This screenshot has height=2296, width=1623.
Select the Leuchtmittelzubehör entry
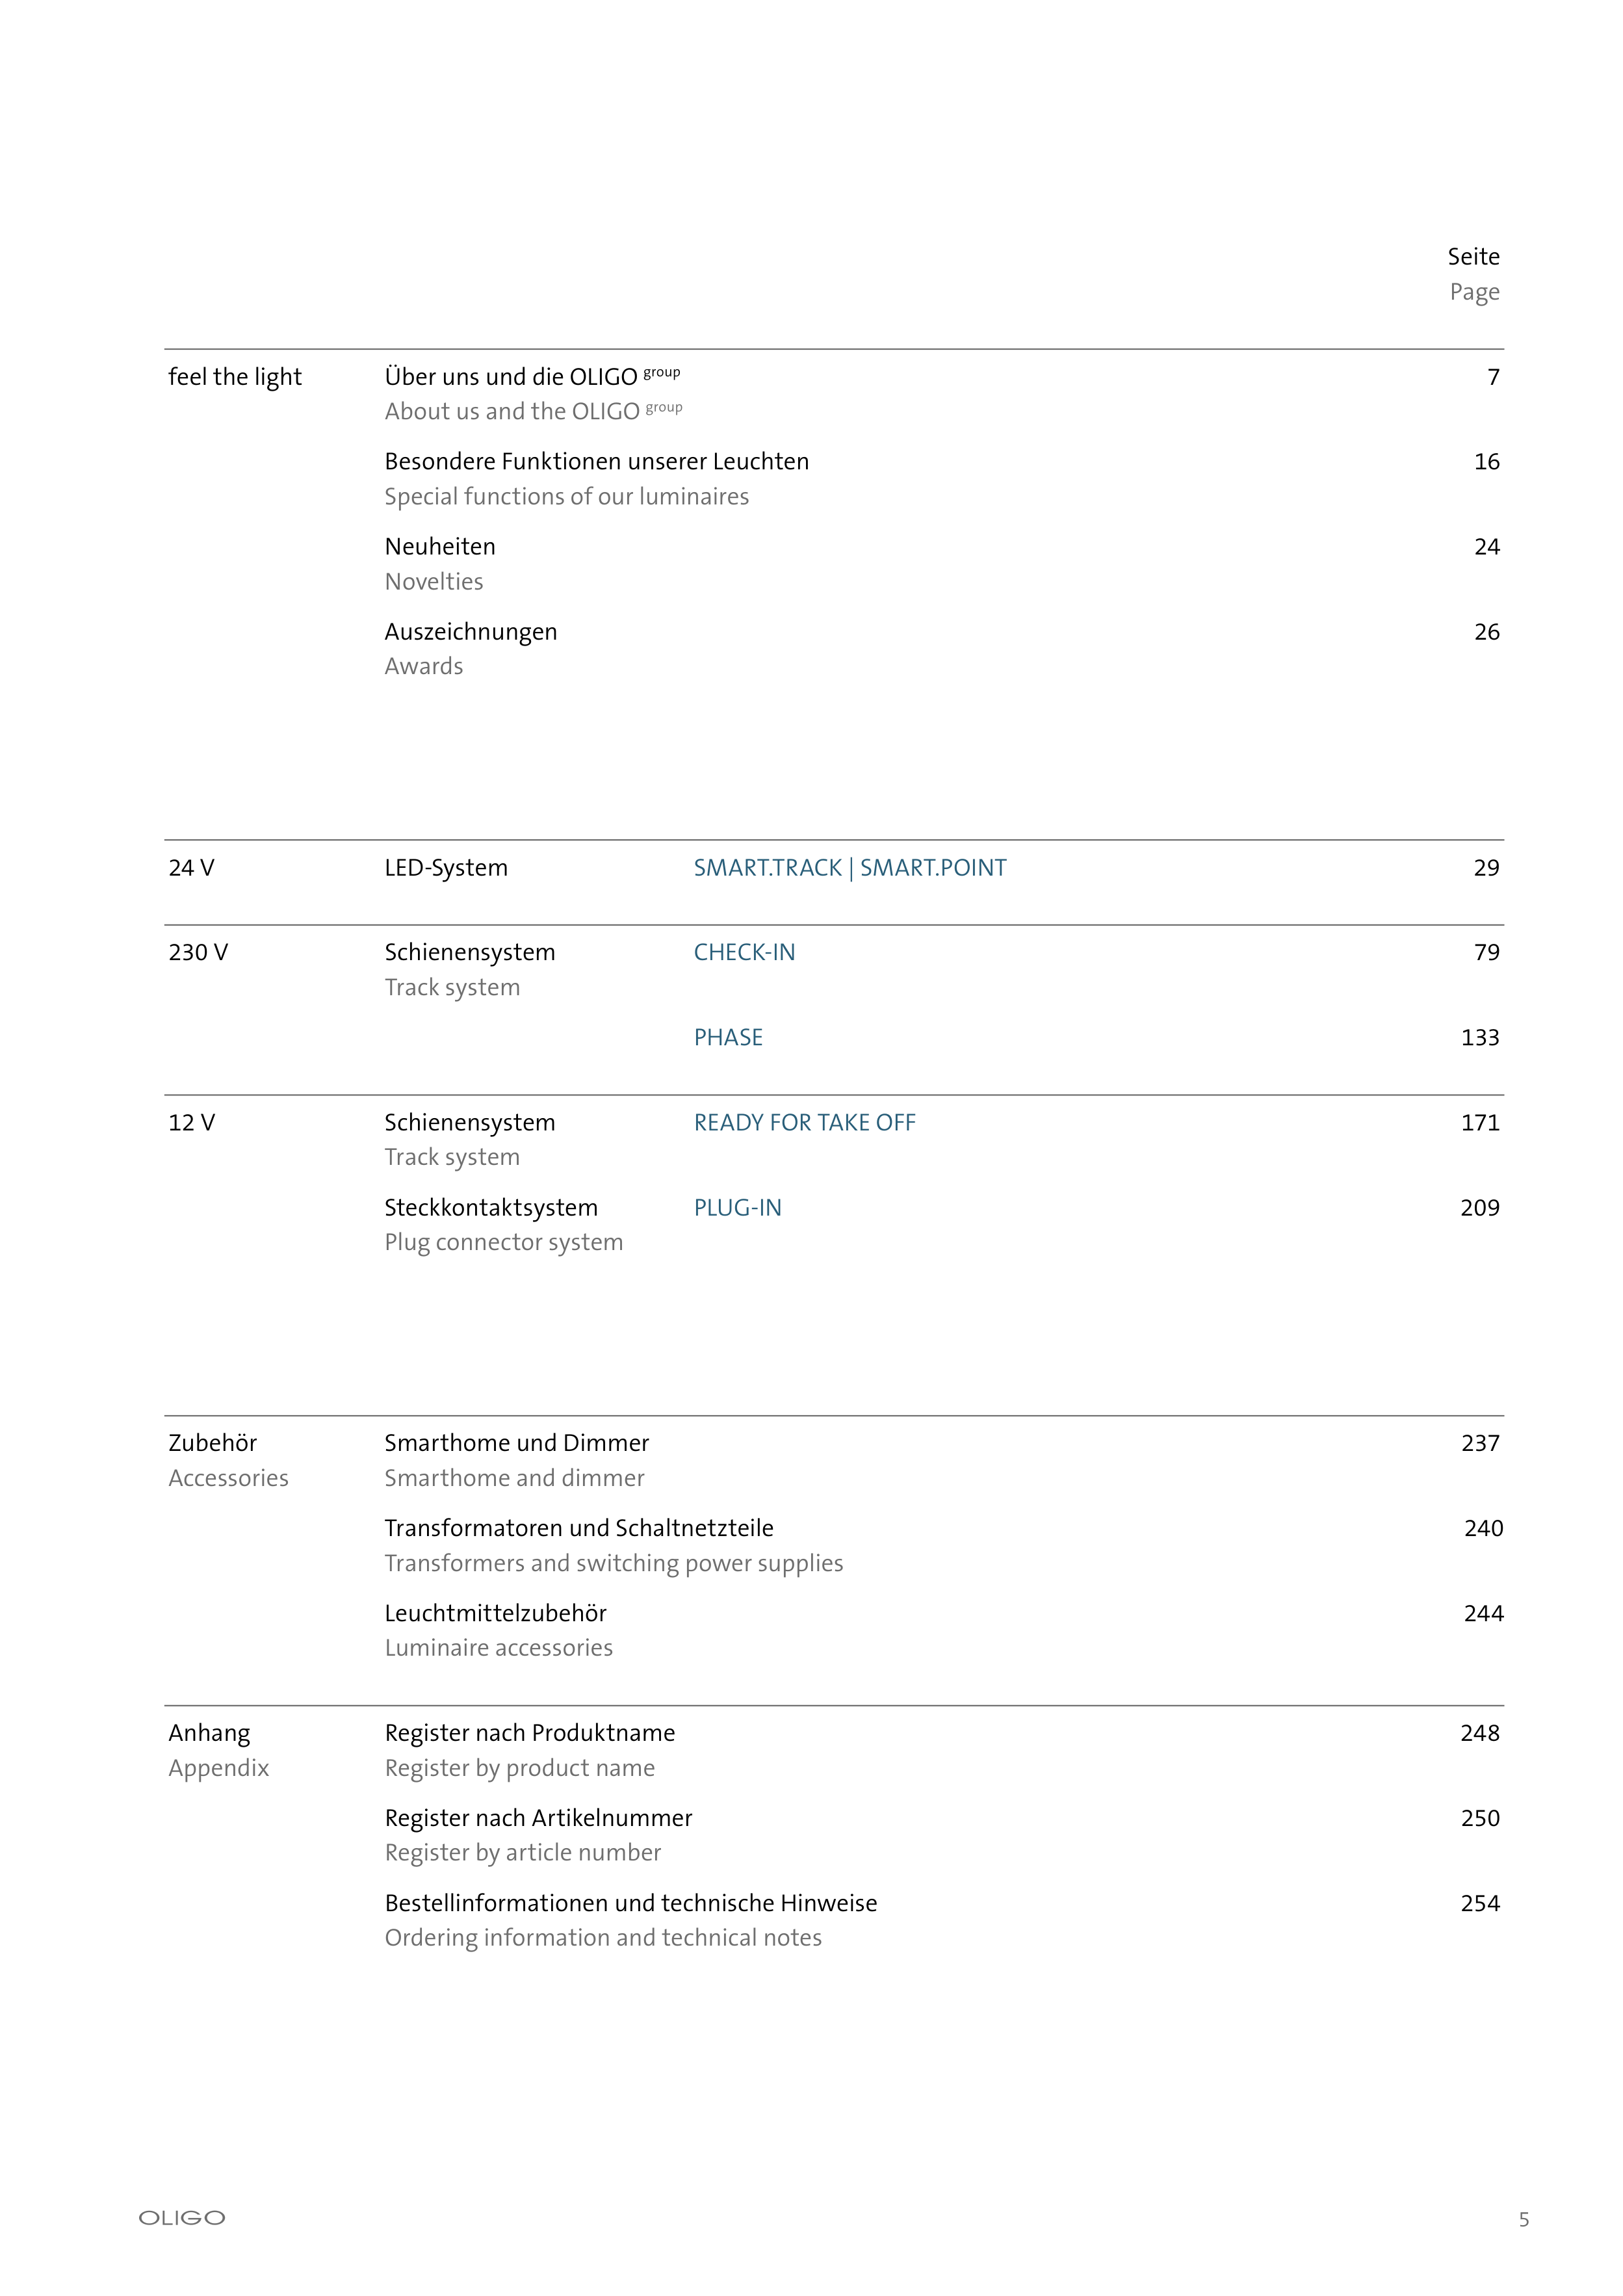(x=495, y=1613)
